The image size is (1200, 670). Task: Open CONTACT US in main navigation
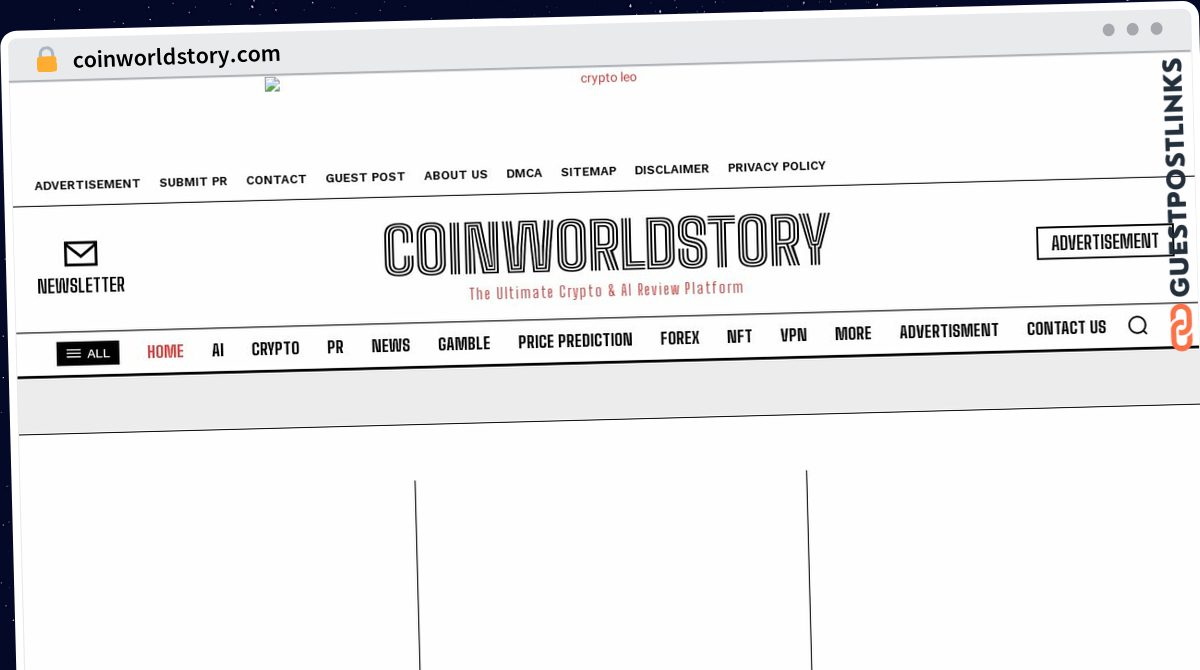(x=1066, y=328)
